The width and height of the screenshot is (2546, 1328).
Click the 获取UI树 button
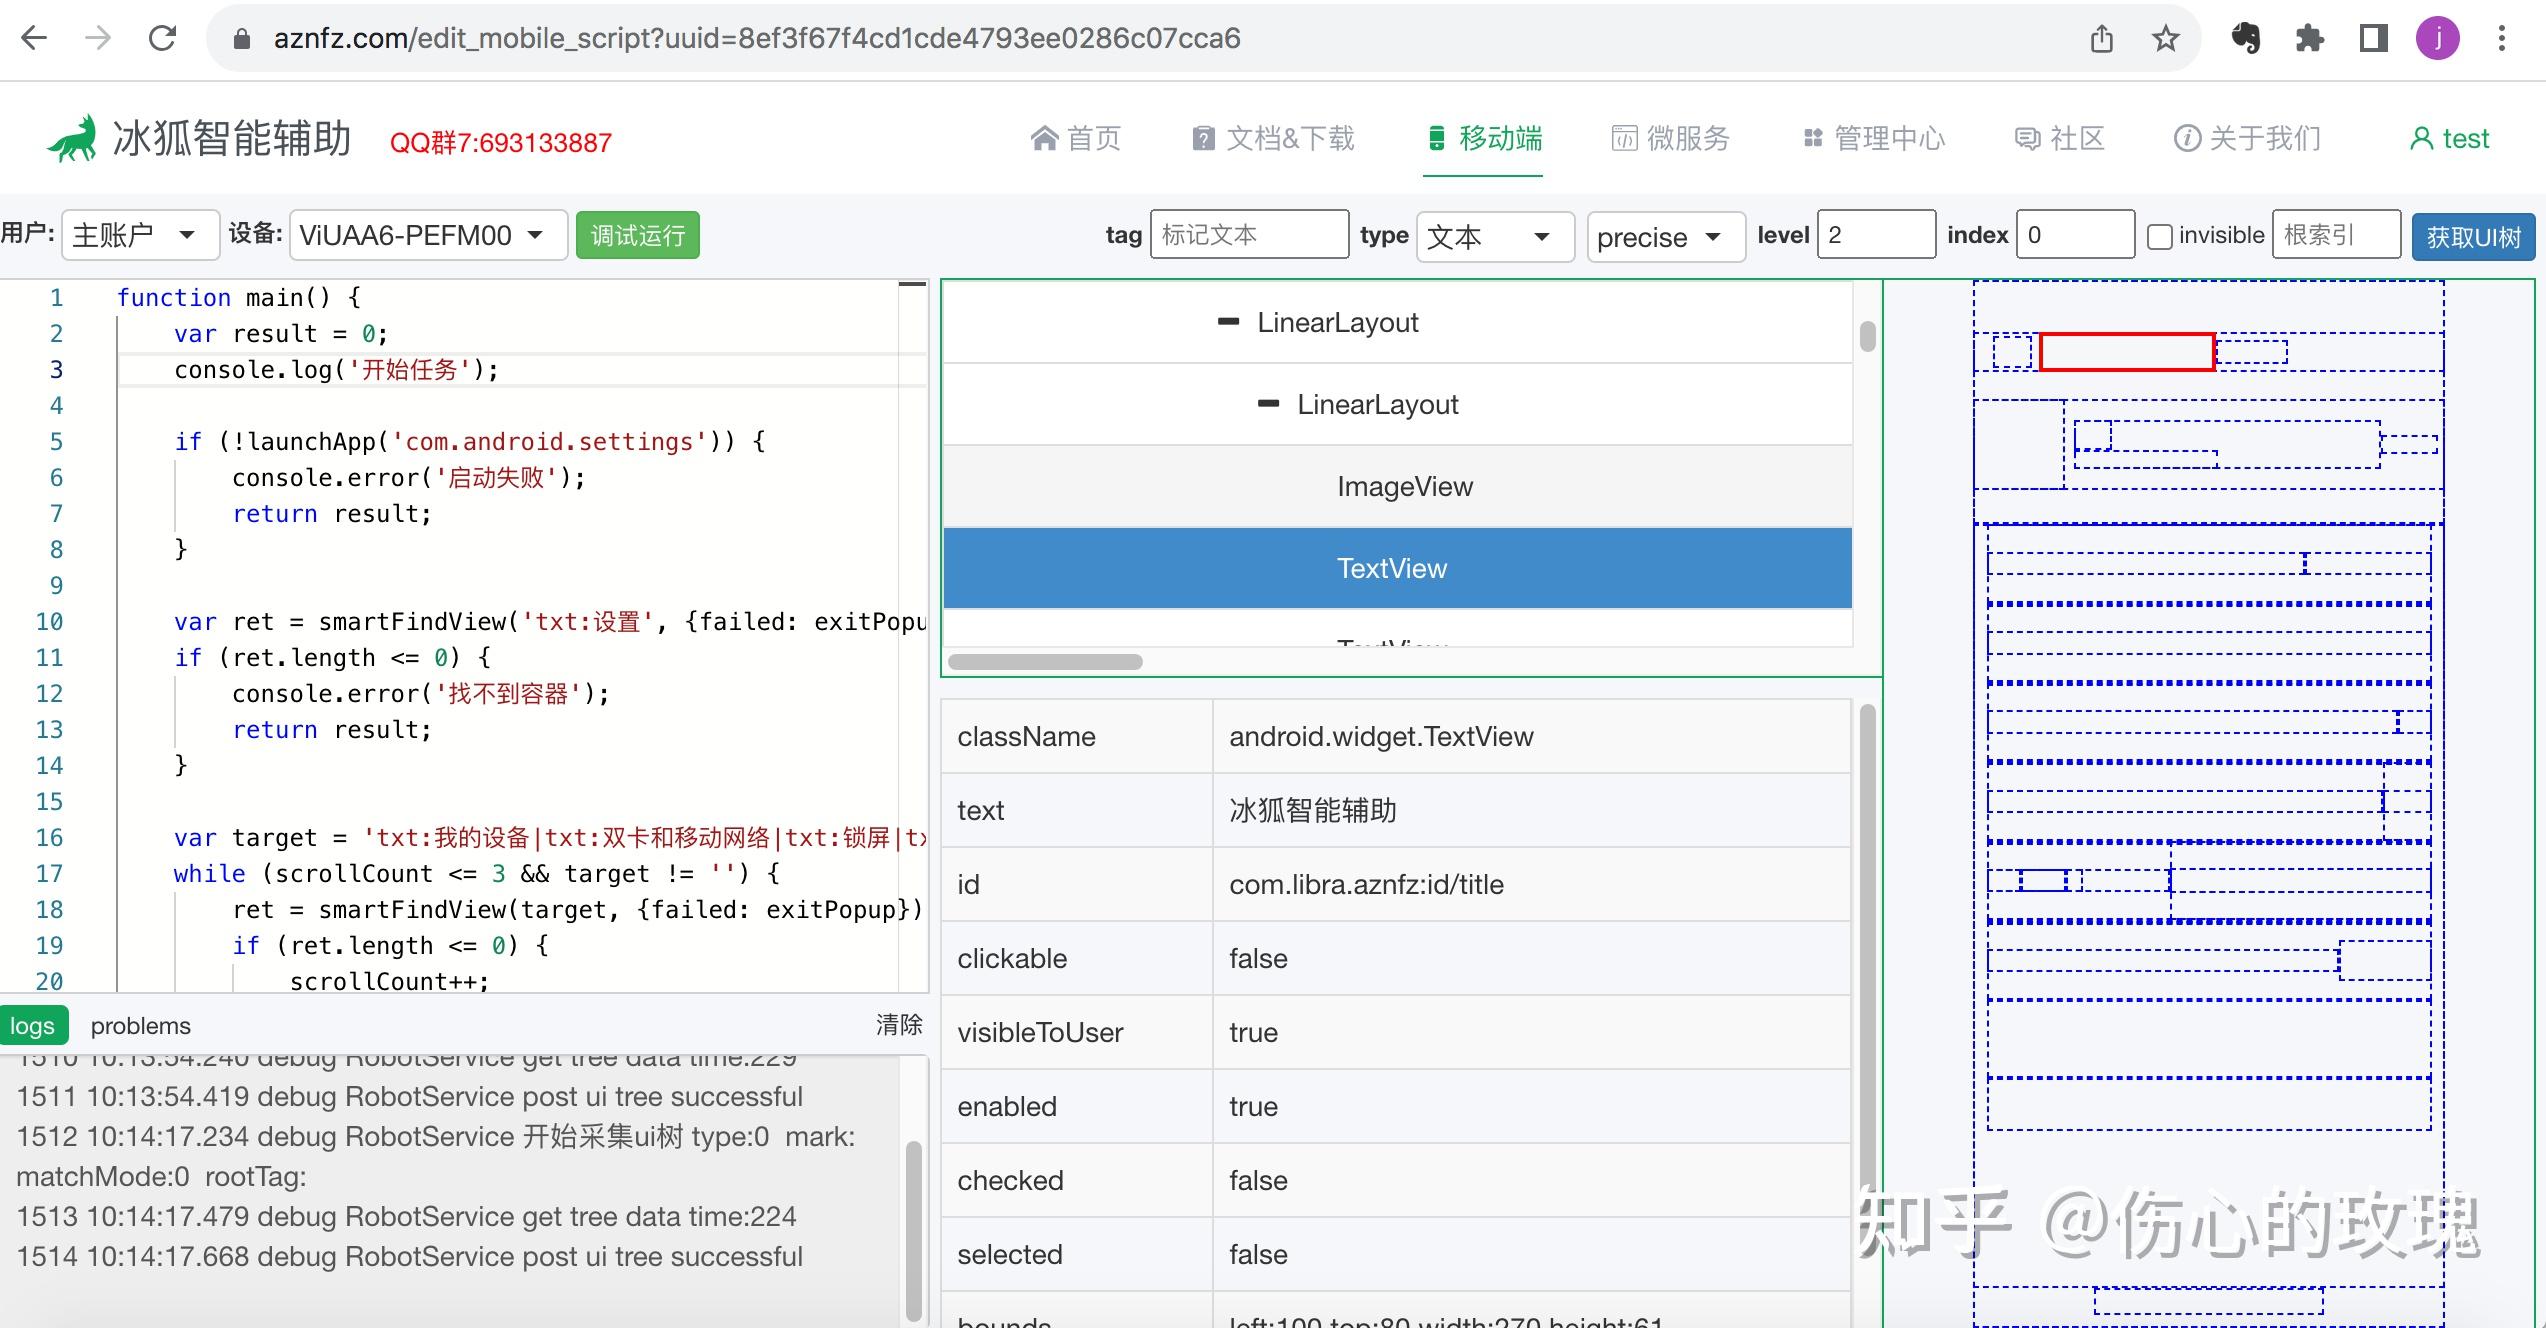tap(2474, 237)
